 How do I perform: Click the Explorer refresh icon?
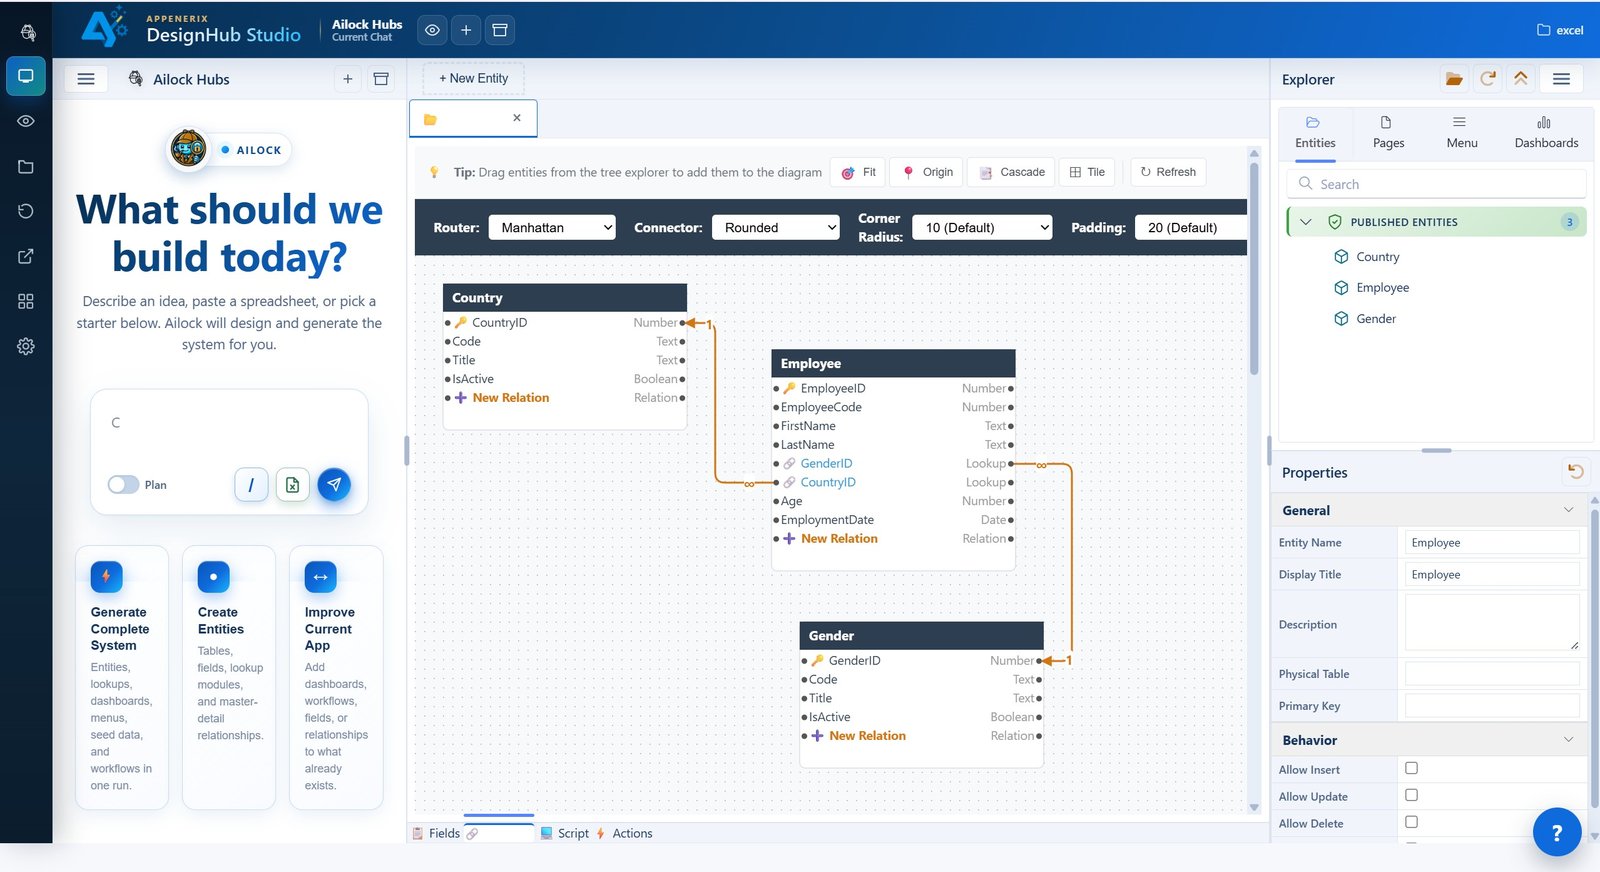(x=1488, y=79)
